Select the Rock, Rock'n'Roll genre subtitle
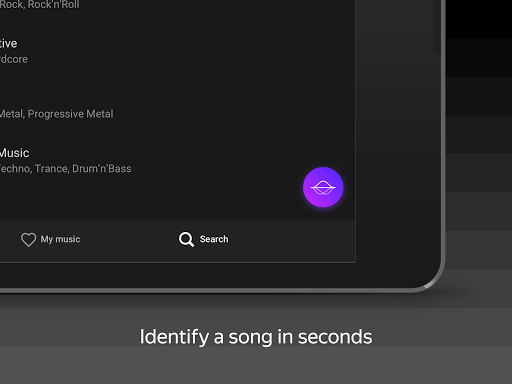 (x=39, y=4)
